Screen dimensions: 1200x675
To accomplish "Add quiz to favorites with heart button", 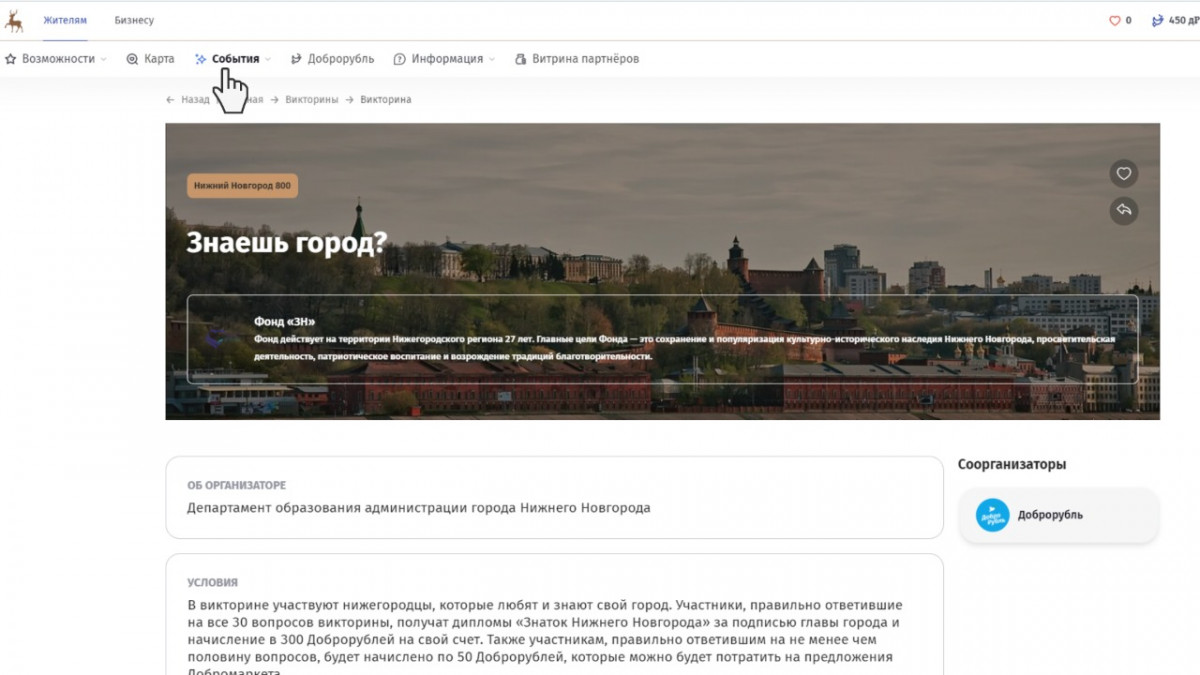I will pos(1124,174).
